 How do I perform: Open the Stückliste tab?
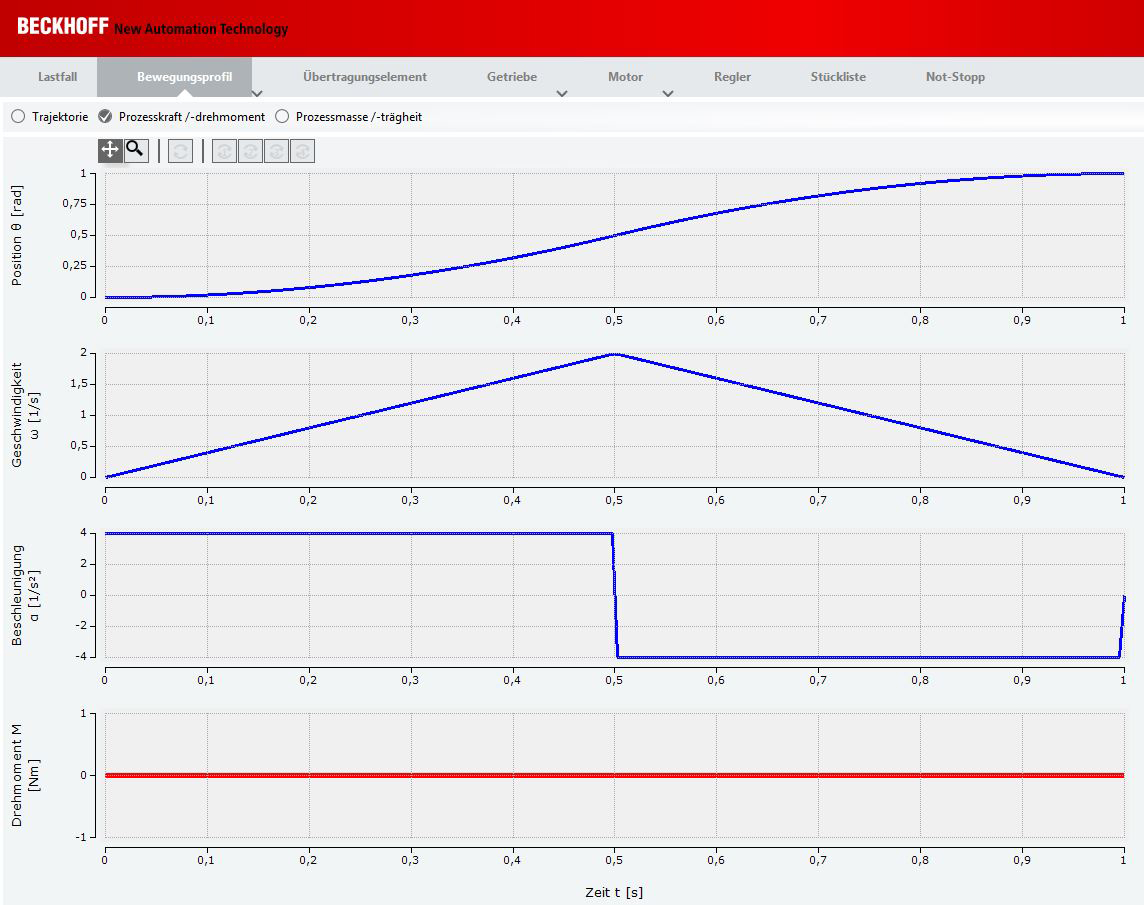click(838, 77)
